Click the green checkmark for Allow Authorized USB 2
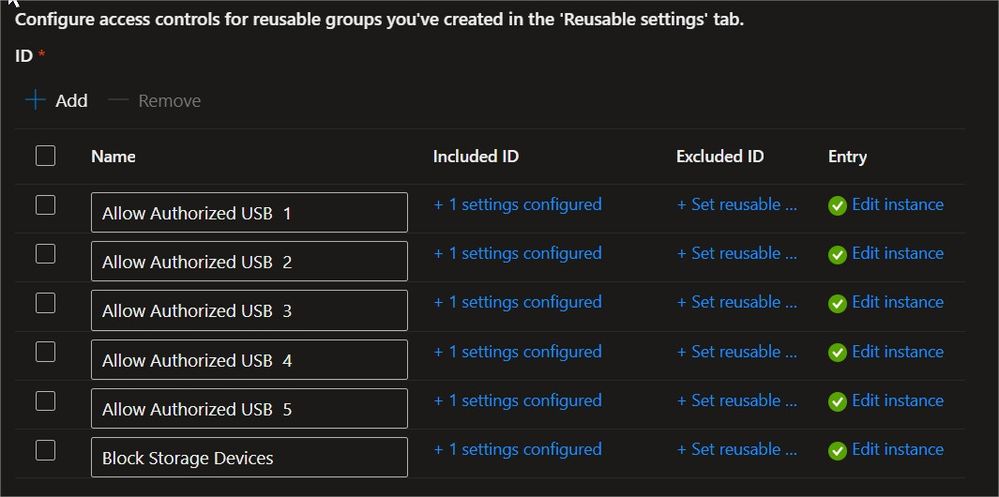999x497 pixels. pos(837,254)
